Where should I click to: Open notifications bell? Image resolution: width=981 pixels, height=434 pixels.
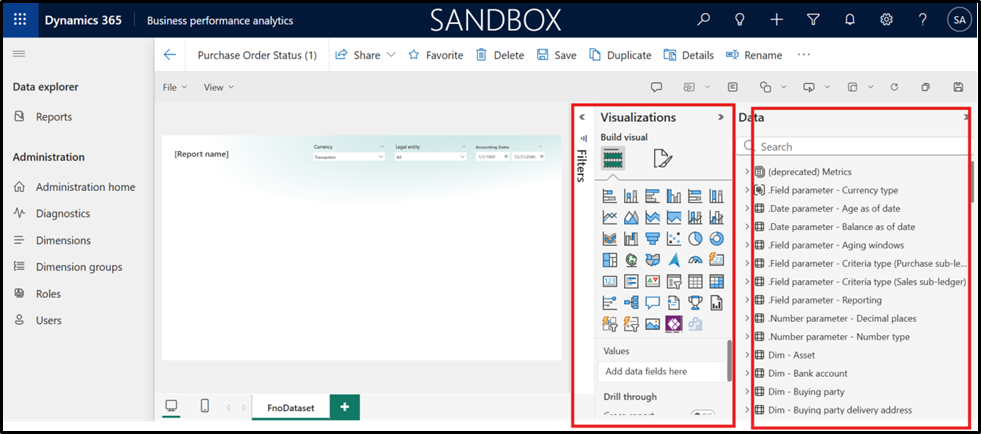[850, 20]
